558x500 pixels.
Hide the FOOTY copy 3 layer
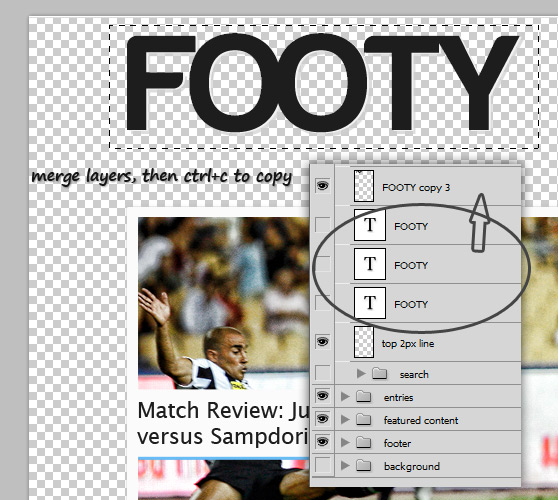(322, 186)
